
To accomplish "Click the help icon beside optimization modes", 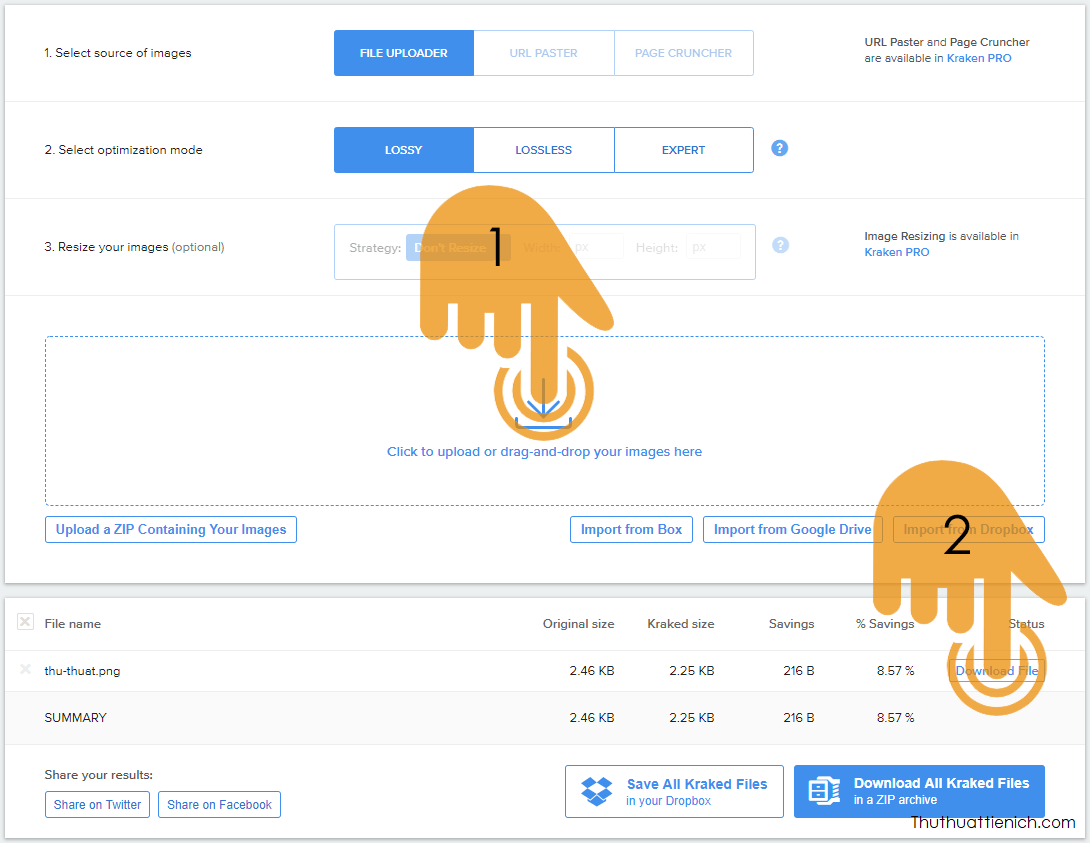I will 780,148.
